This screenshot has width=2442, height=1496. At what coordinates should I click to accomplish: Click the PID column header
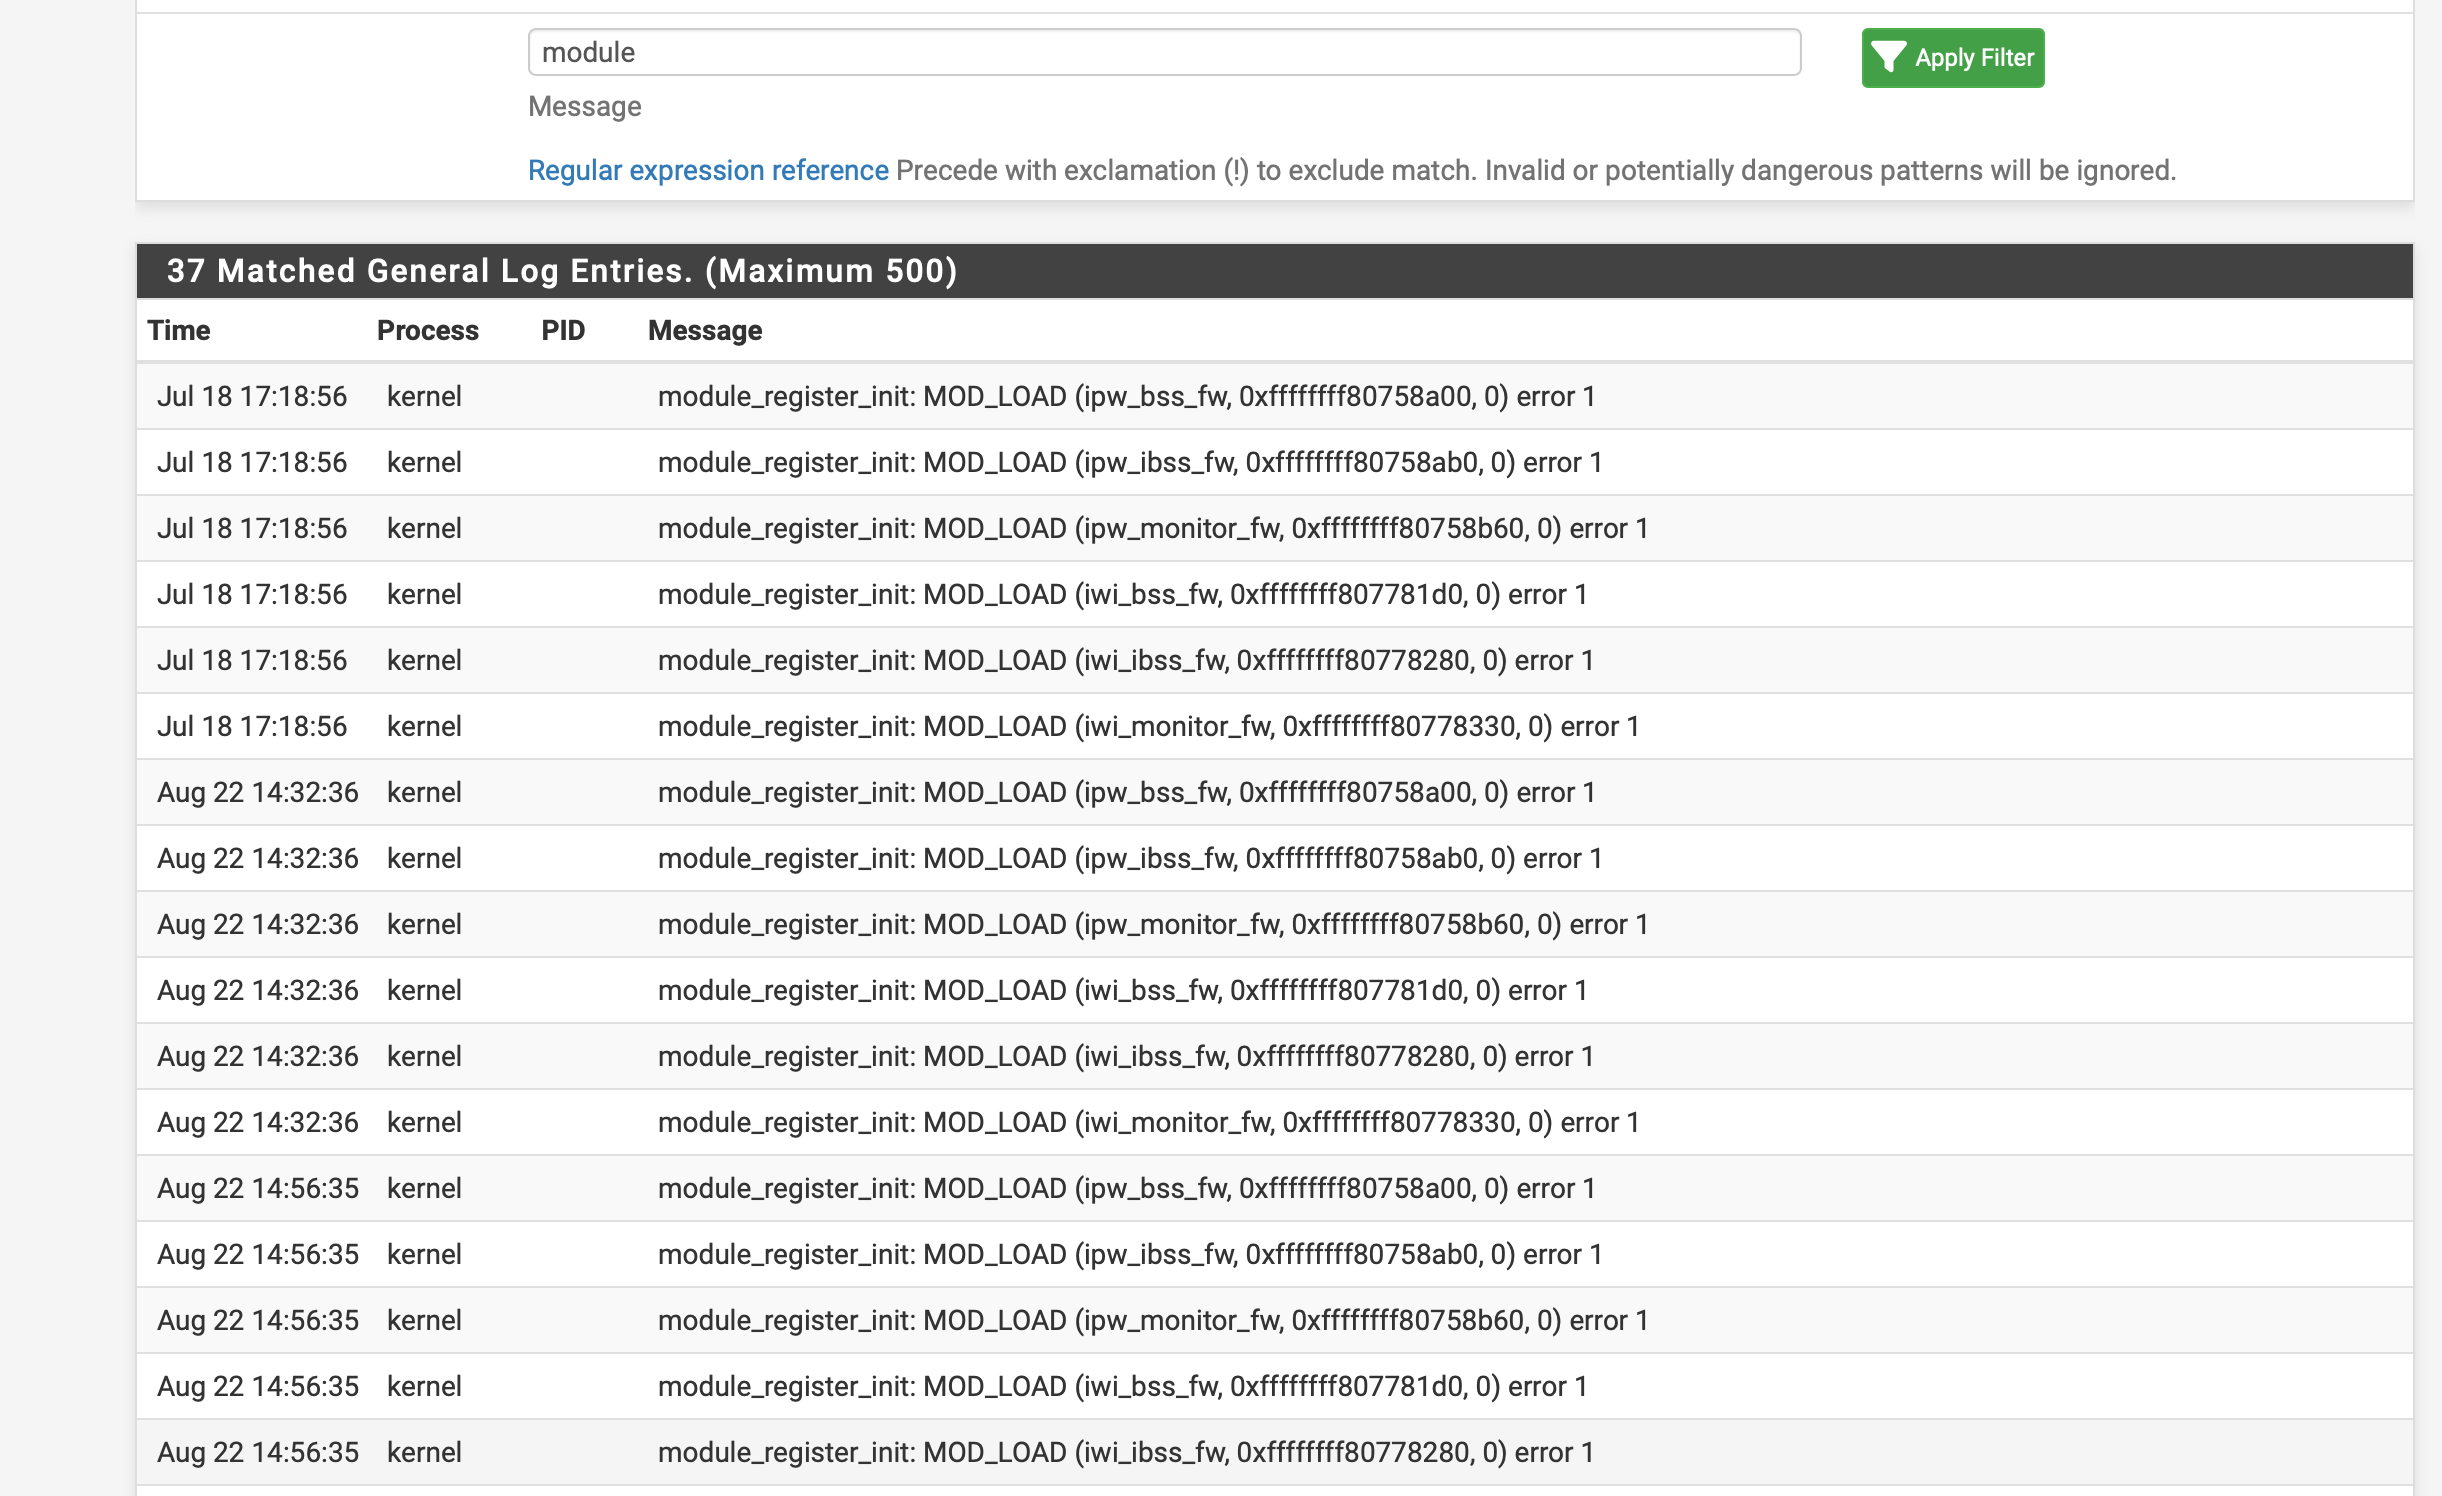pyautogui.click(x=562, y=331)
